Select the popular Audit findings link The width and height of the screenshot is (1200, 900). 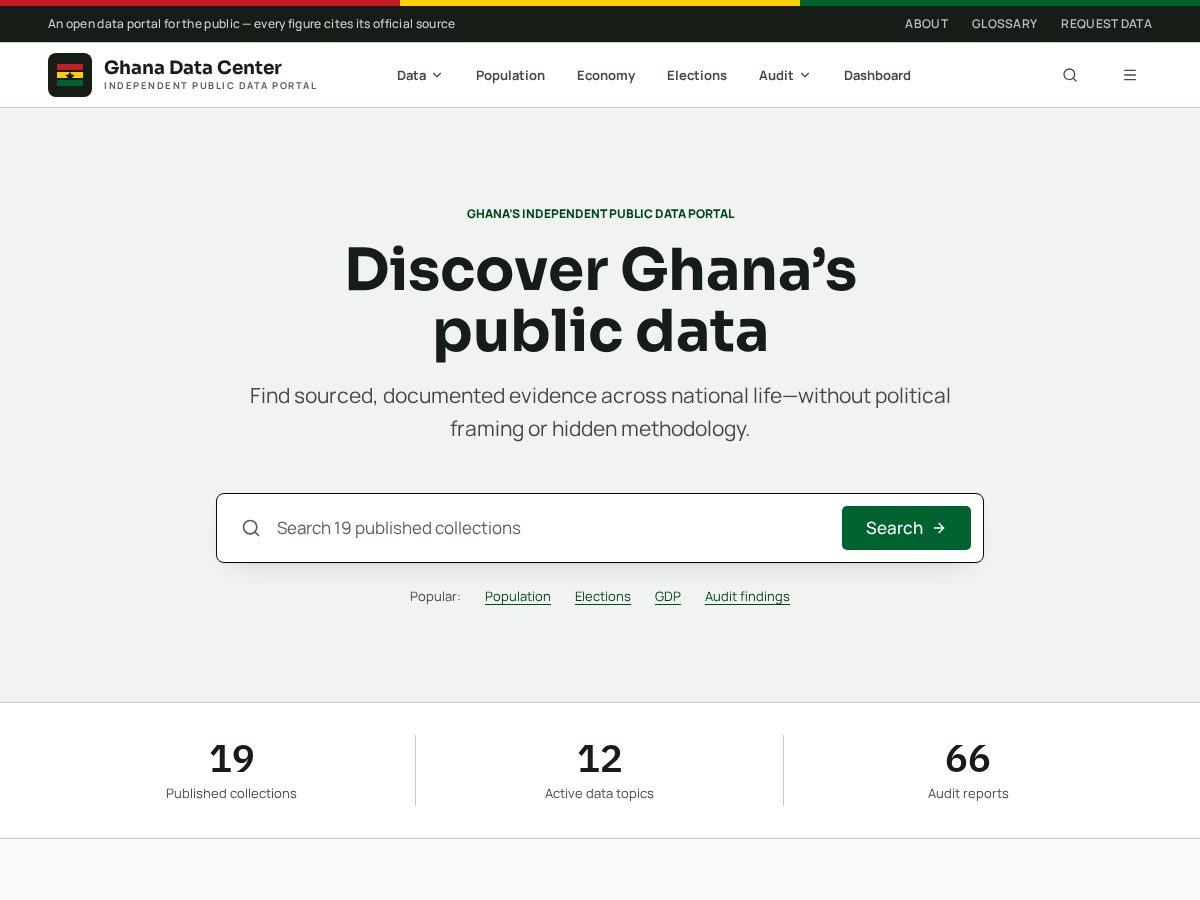click(x=747, y=596)
